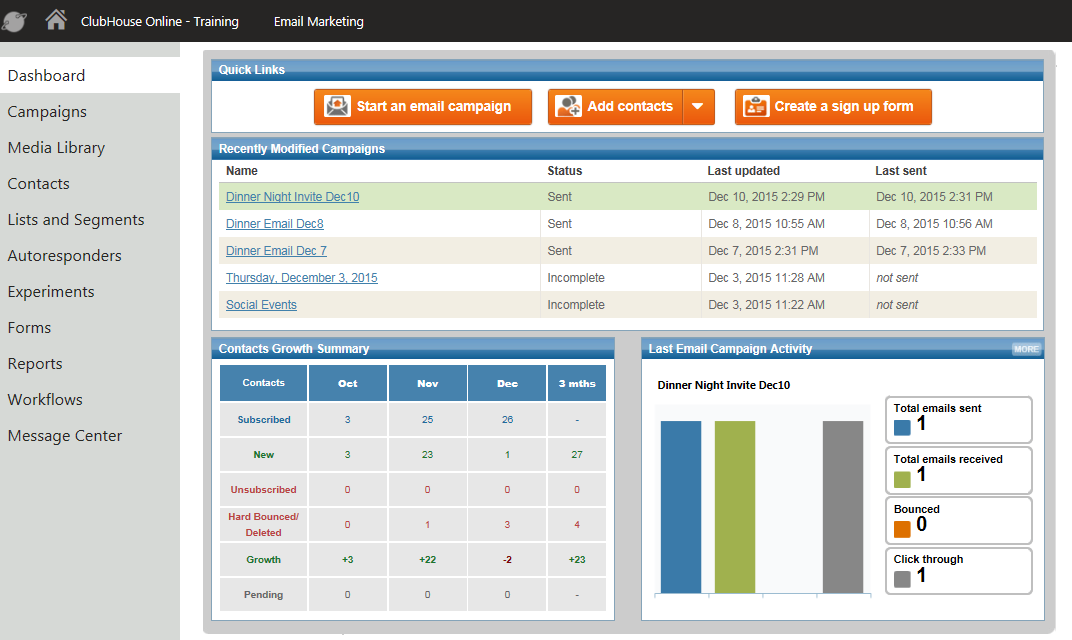
Task: Click the orange Bounced legend swatch
Action: (902, 528)
